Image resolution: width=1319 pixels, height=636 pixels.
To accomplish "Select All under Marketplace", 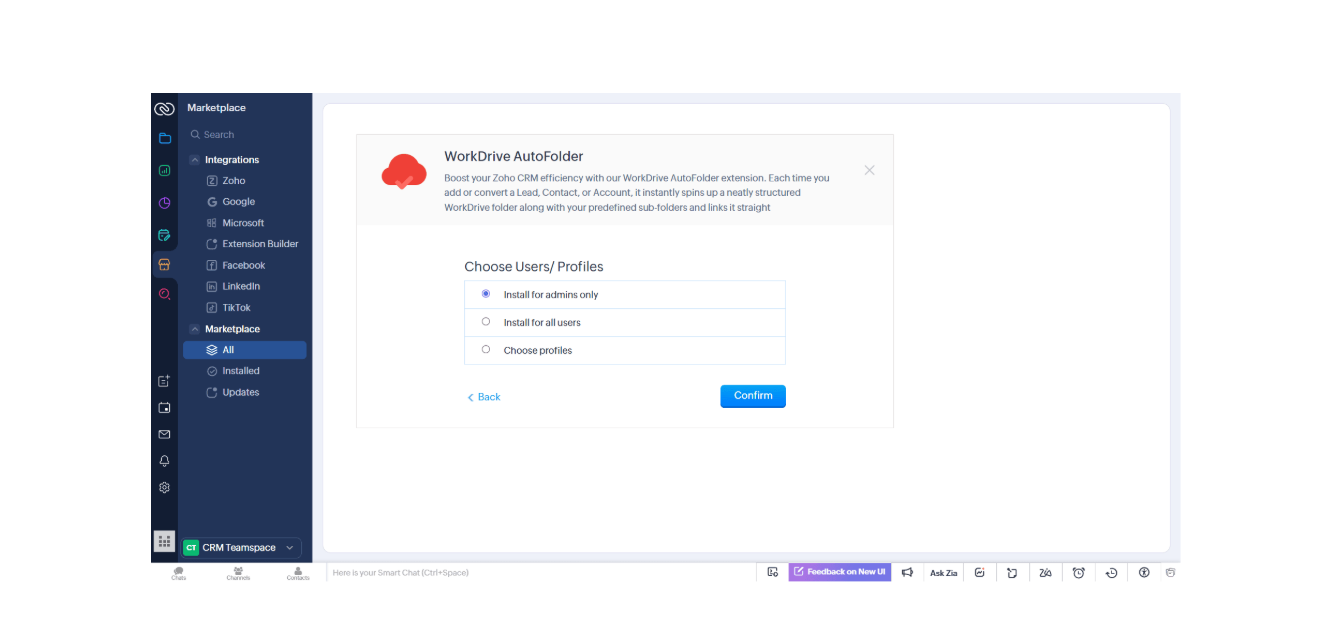I will pyautogui.click(x=244, y=350).
